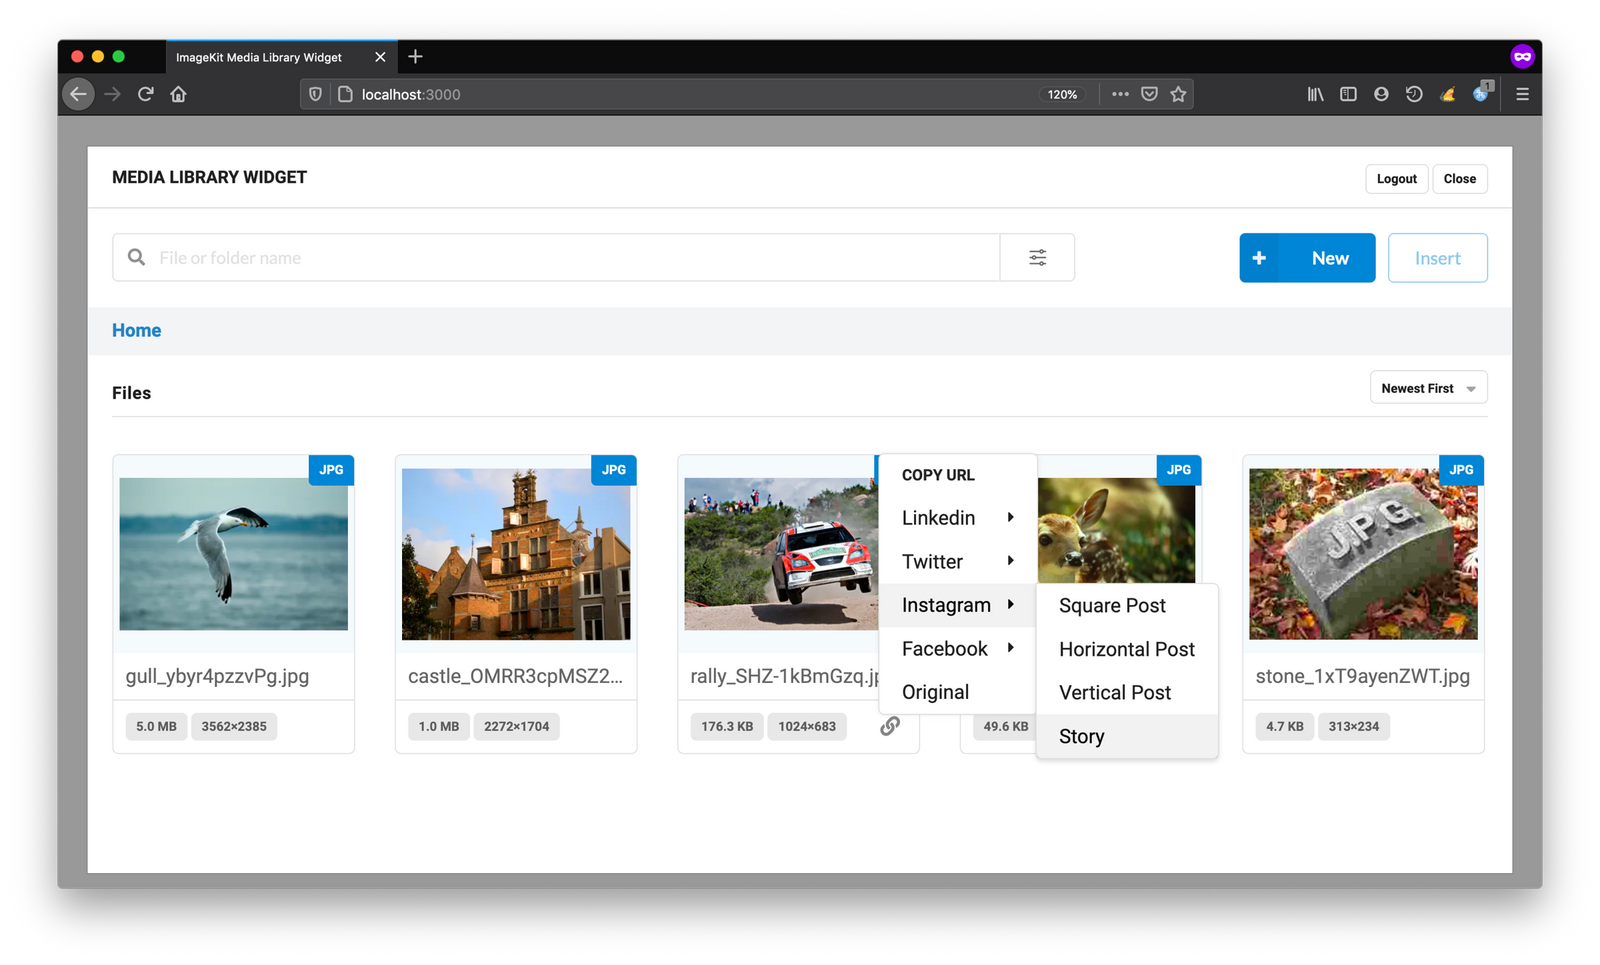Screen dimensions: 1600x965
Task: Click the plus icon on the New button
Action: 1260,257
